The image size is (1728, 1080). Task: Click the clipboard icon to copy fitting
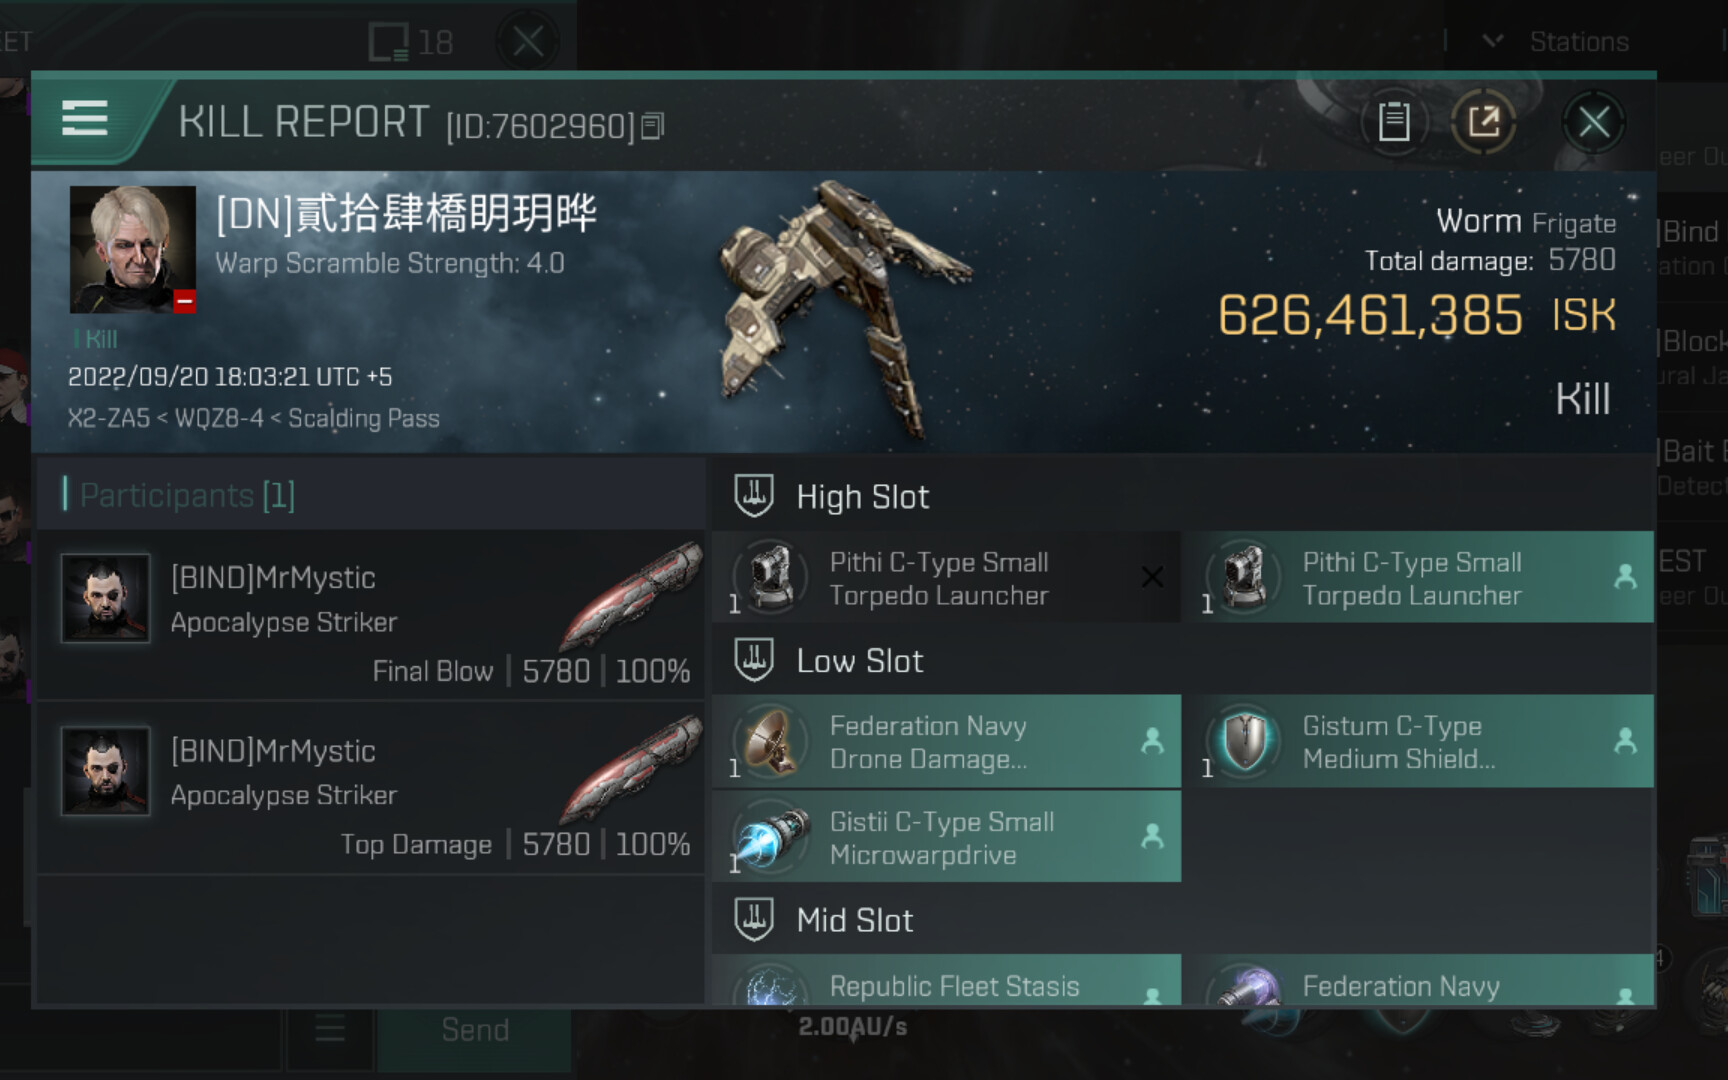[1394, 122]
